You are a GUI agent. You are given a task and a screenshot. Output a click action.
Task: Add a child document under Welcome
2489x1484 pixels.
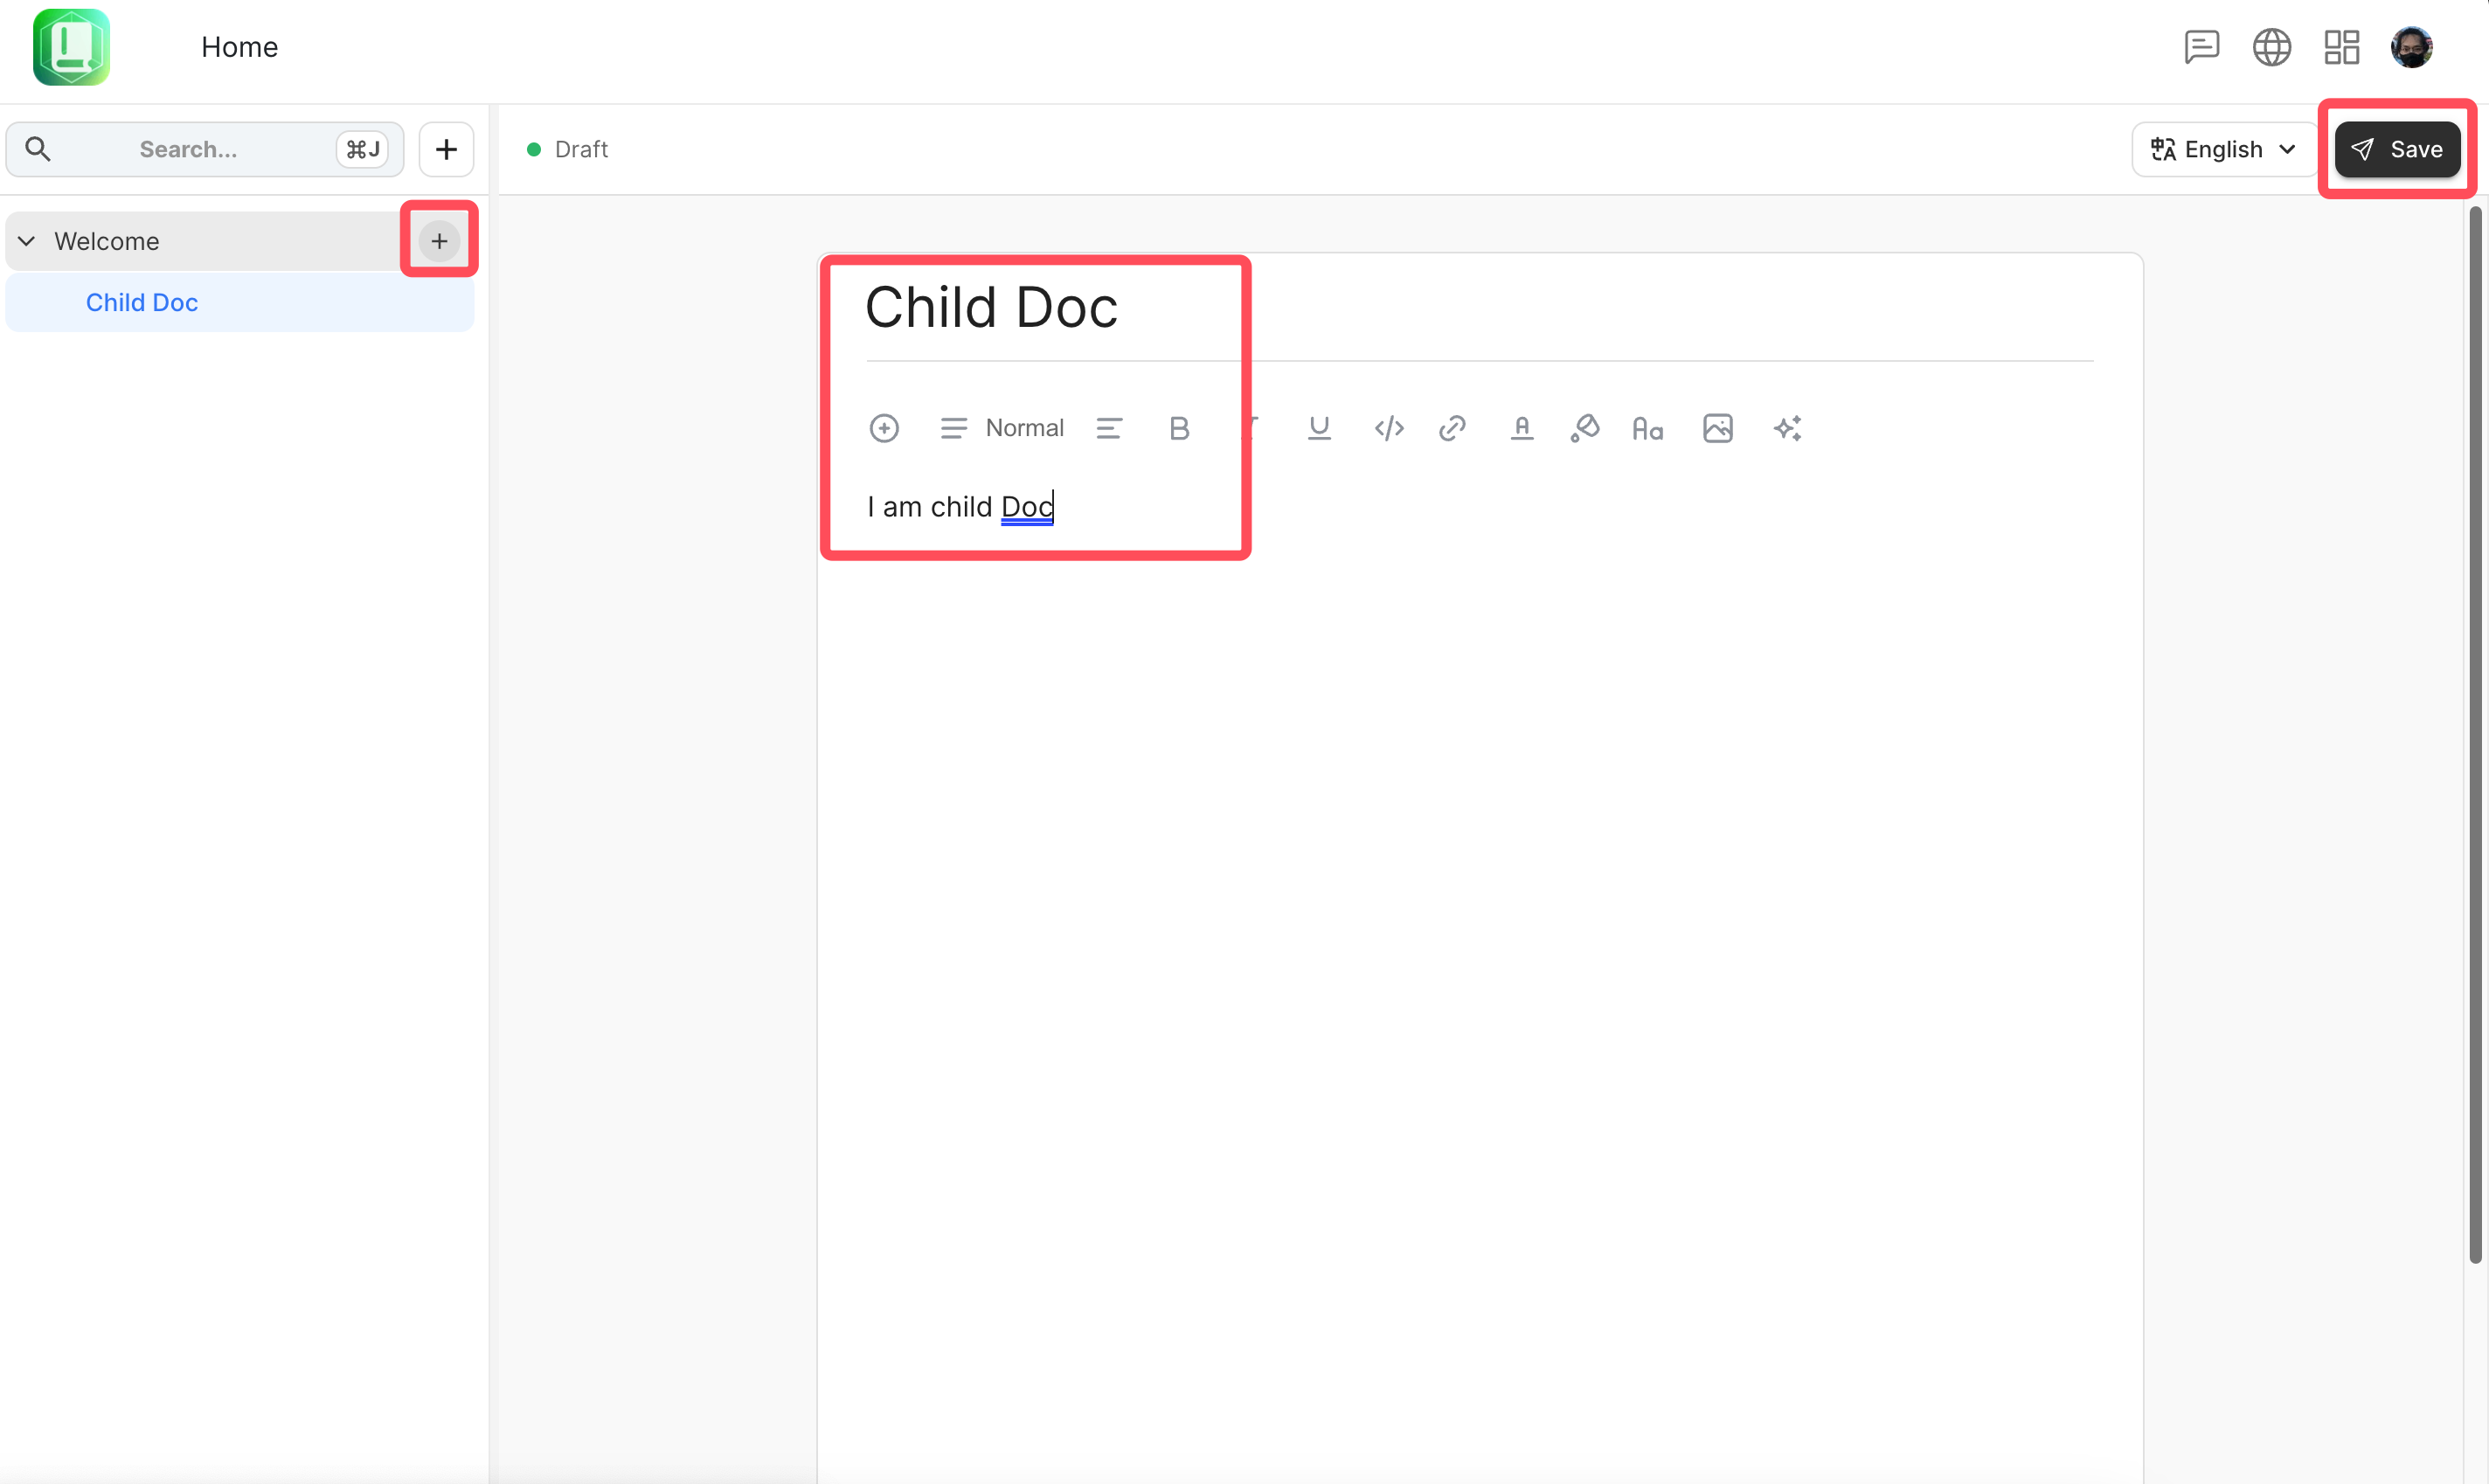(439, 241)
